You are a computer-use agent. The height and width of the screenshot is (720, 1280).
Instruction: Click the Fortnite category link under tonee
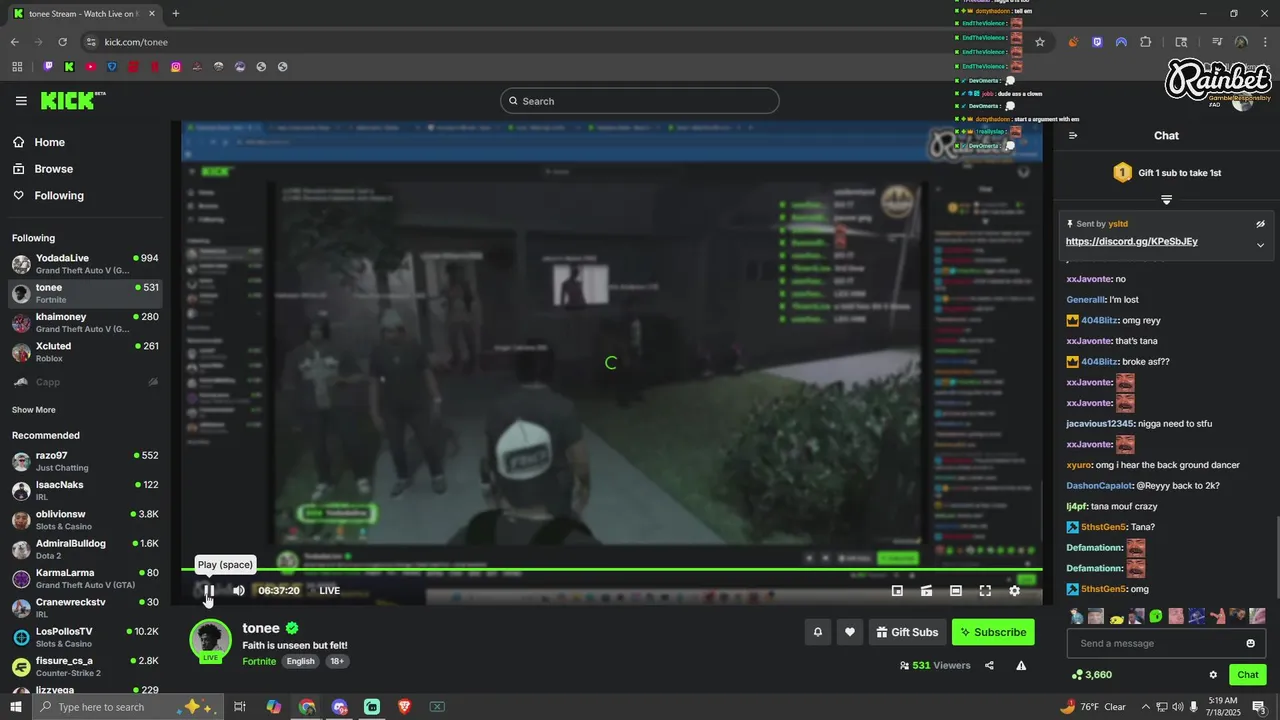[x=259, y=662]
